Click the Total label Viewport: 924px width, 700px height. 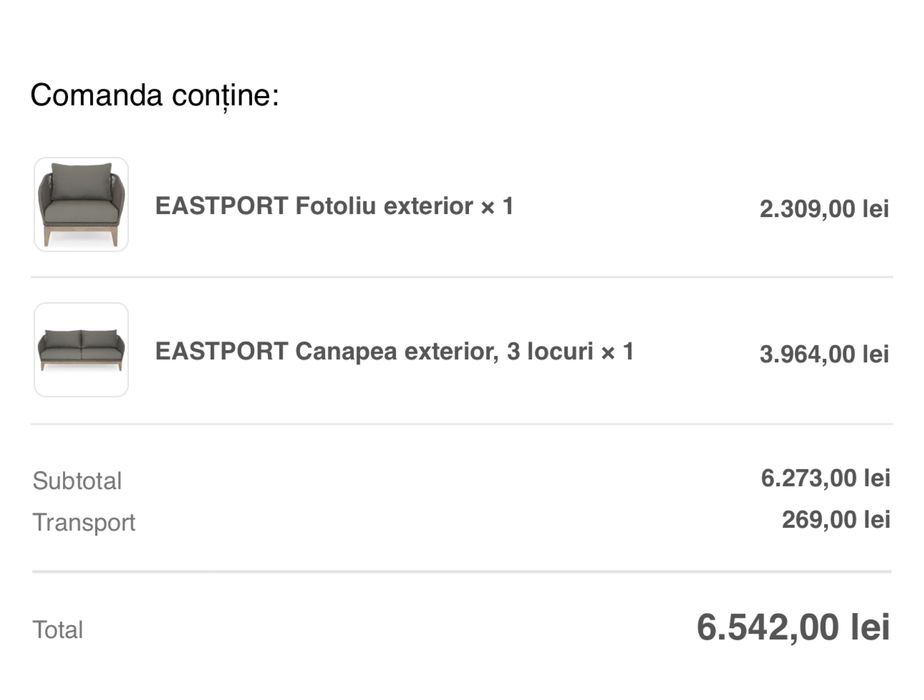point(58,630)
